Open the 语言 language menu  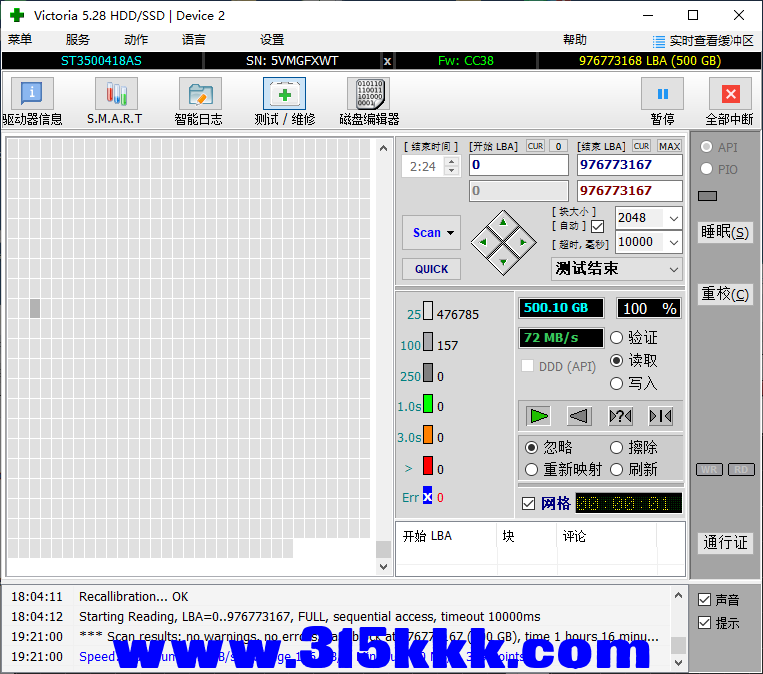[x=194, y=40]
